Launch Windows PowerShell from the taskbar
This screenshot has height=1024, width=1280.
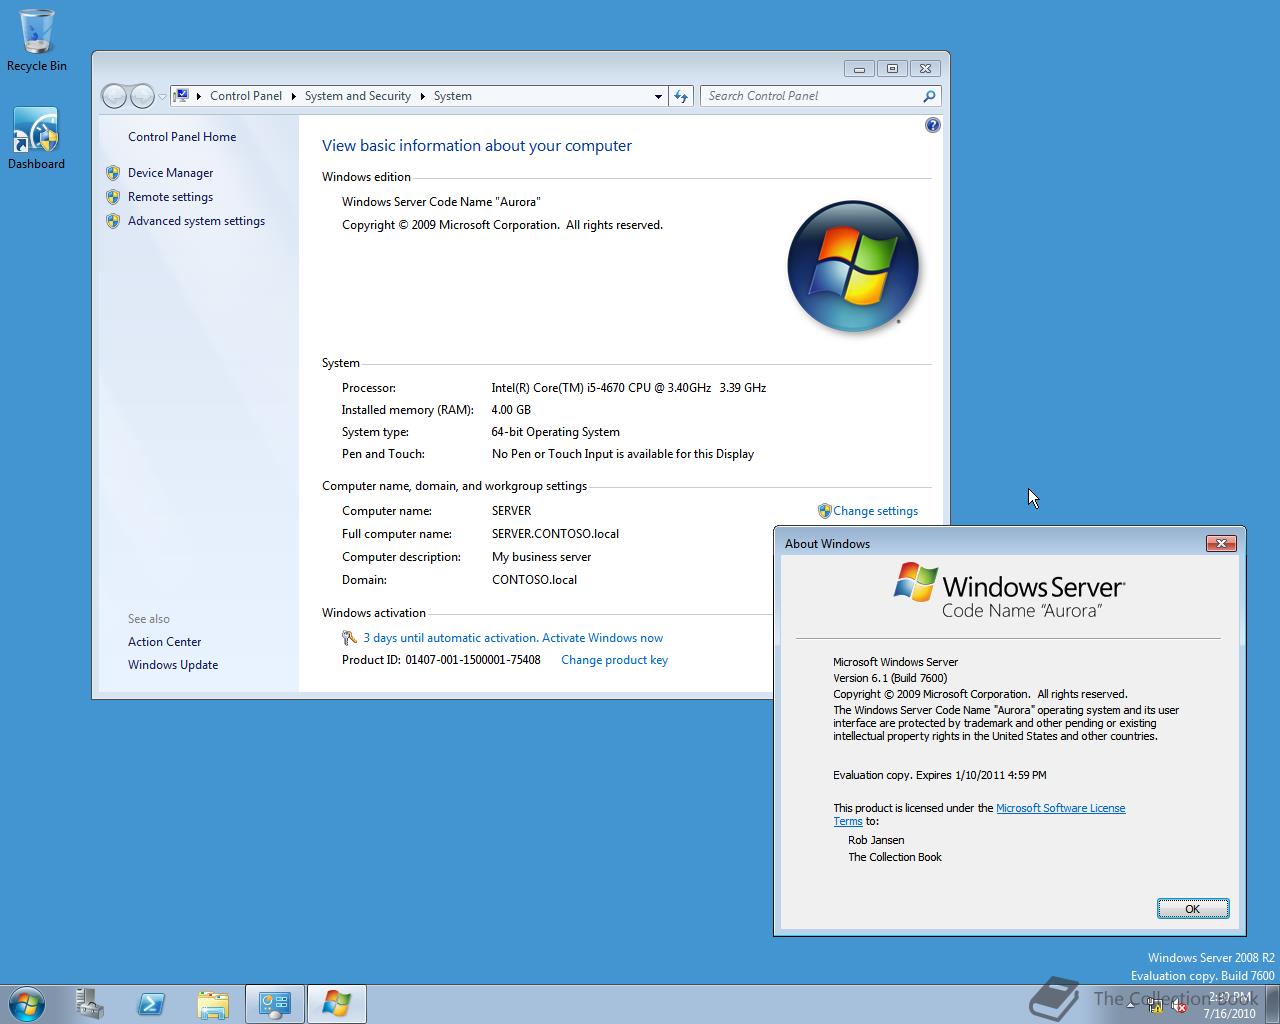(151, 1003)
